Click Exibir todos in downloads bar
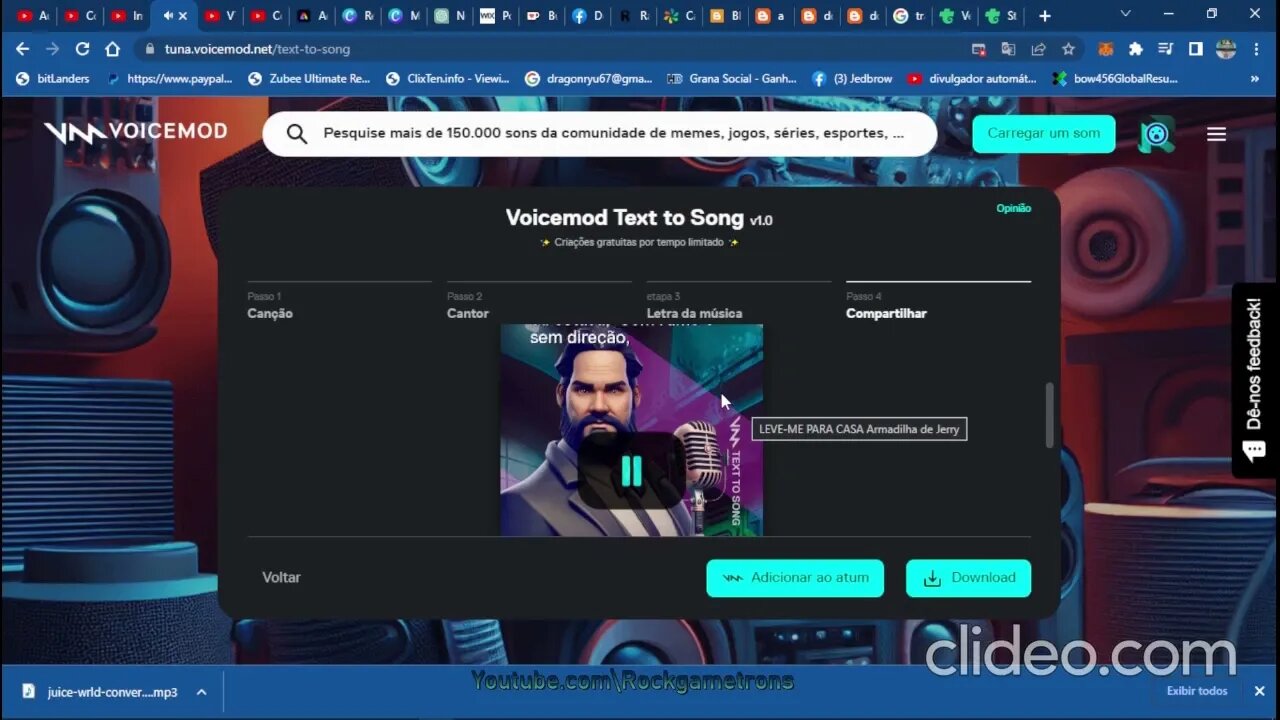This screenshot has height=720, width=1280. pos(1197,691)
